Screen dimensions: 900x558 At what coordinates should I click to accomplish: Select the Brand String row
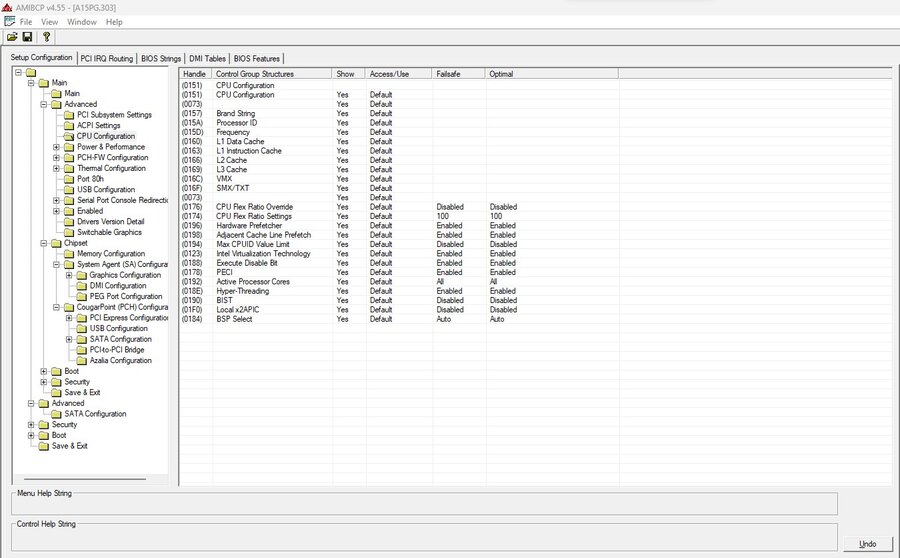click(x=399, y=113)
